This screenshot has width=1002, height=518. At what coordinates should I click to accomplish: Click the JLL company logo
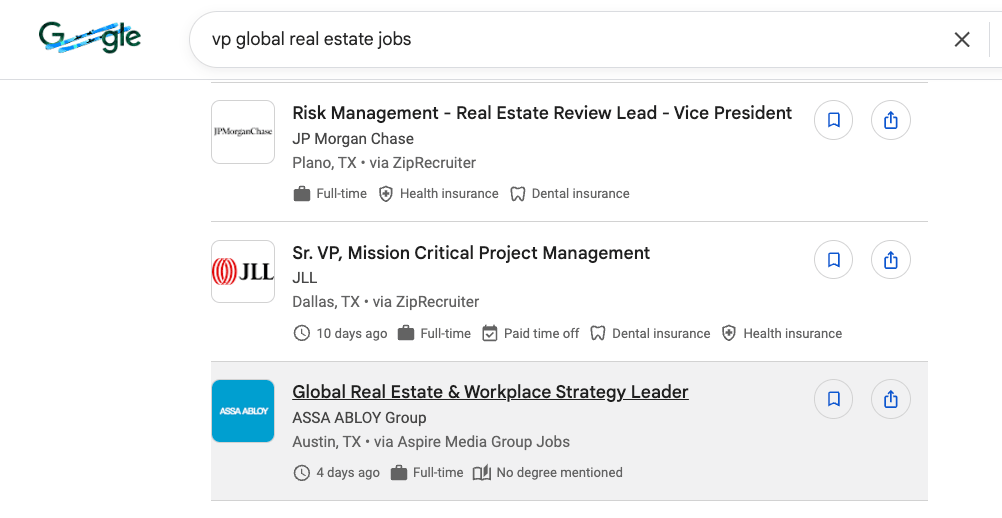tap(243, 271)
